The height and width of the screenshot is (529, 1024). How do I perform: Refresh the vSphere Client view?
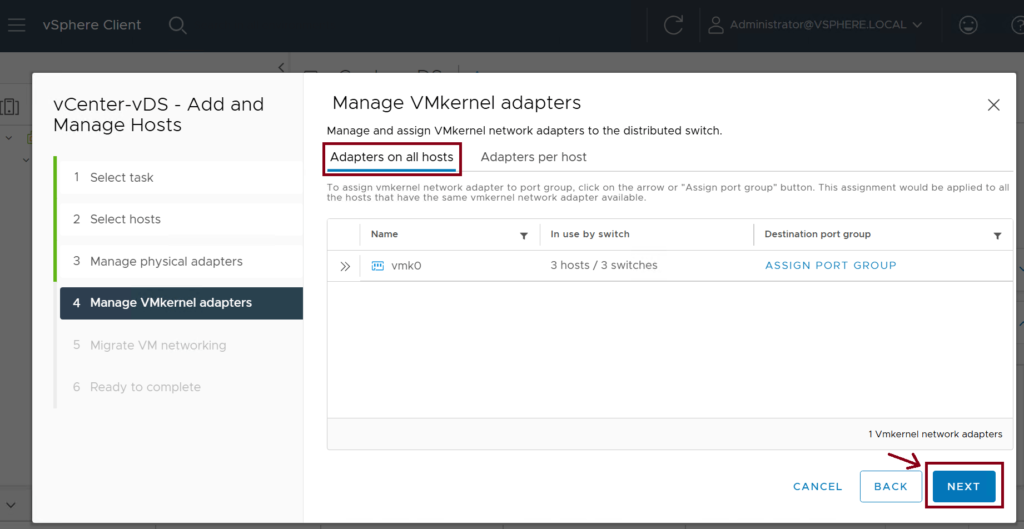click(x=673, y=25)
